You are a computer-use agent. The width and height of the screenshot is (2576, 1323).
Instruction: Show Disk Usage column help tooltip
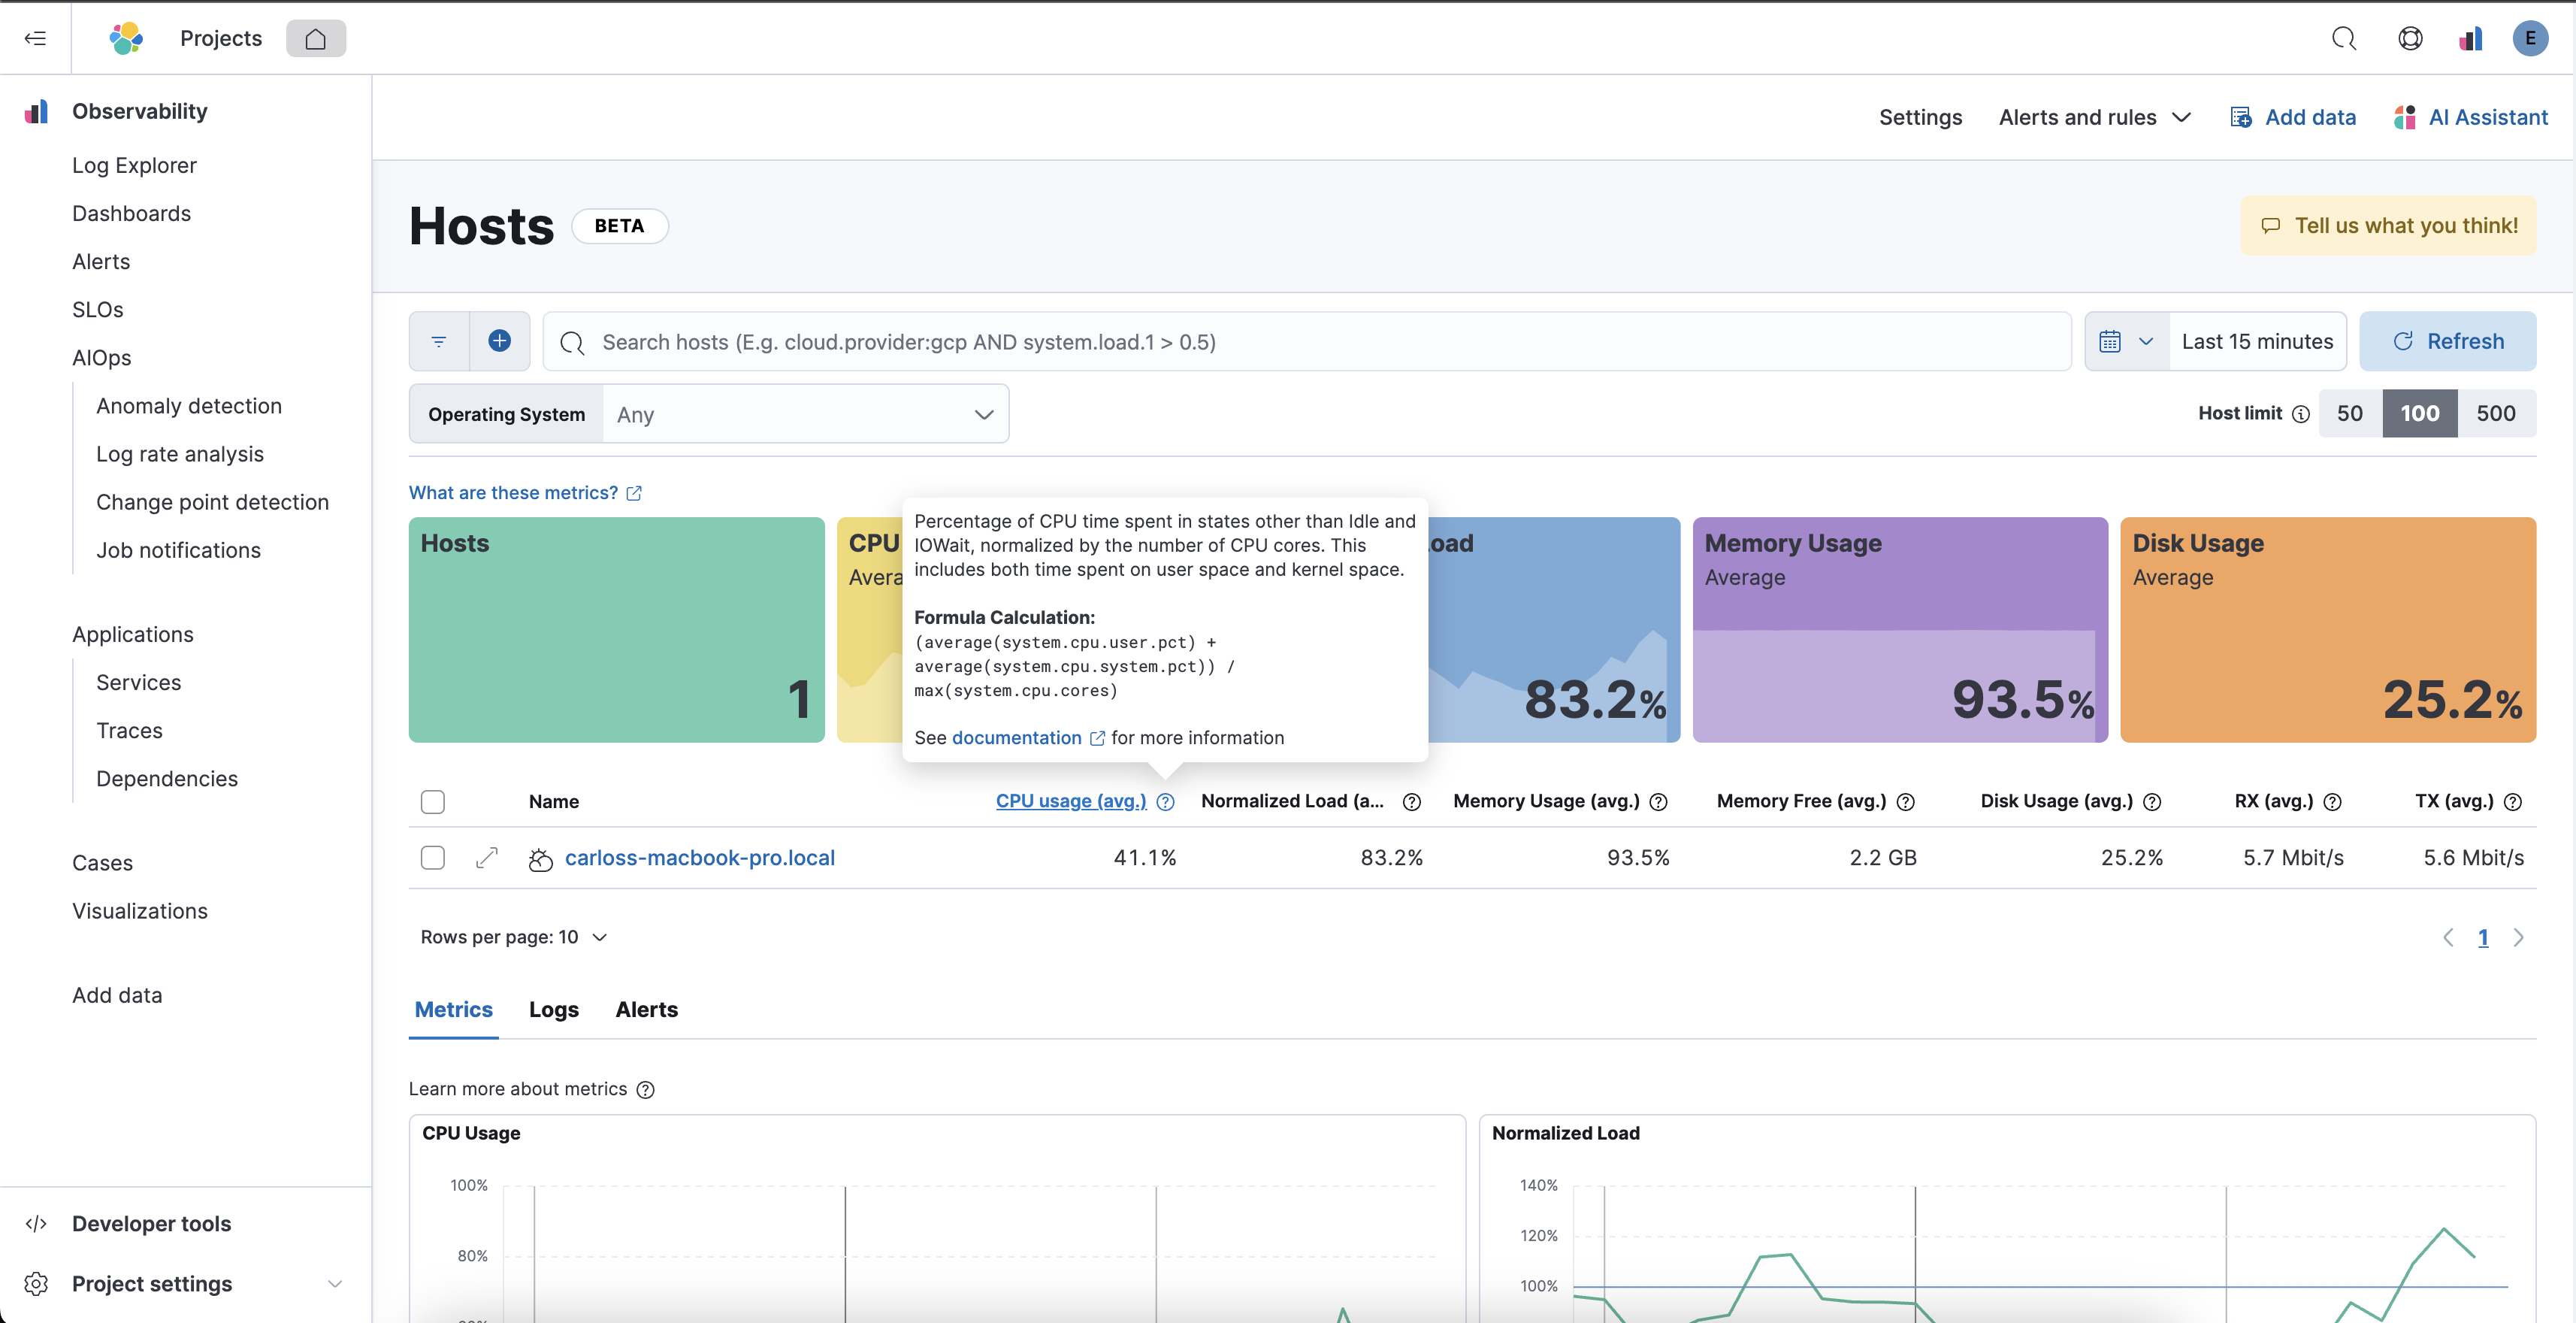(2152, 802)
